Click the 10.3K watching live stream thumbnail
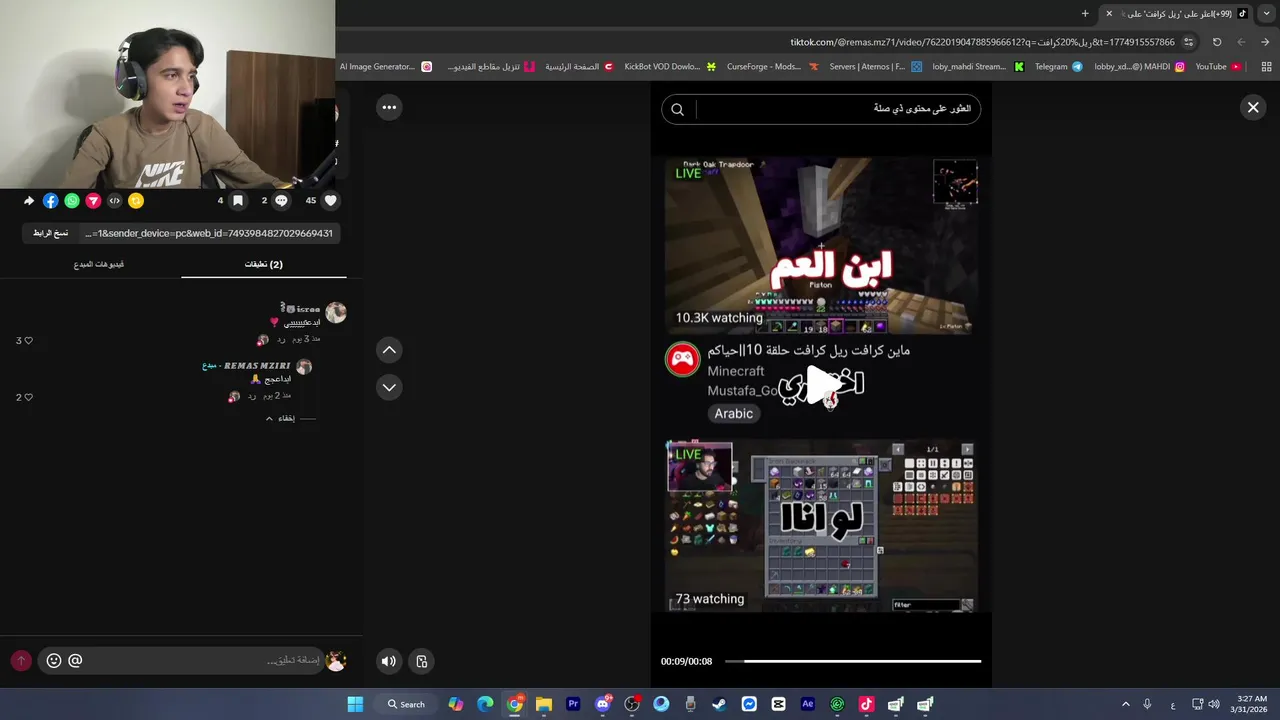This screenshot has width=1280, height=720. (x=821, y=245)
